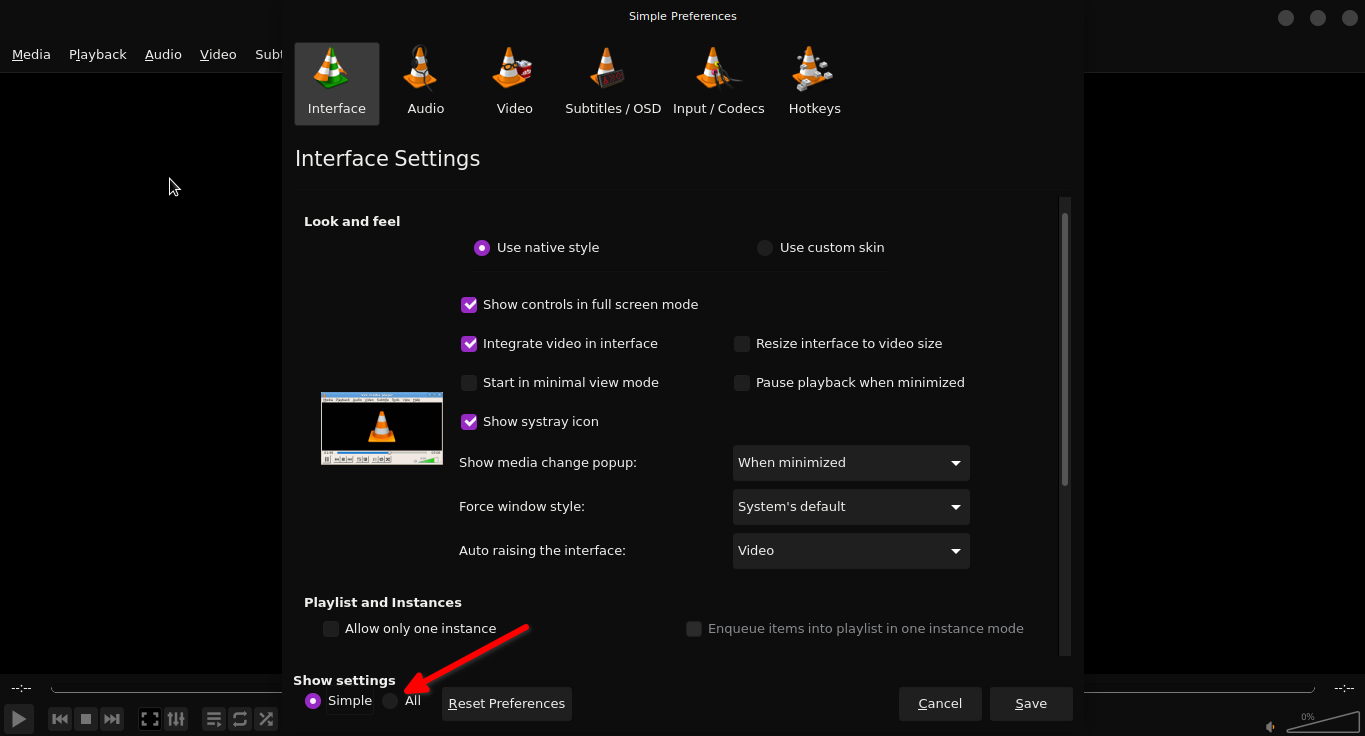Open the Input / Codecs preferences

tap(718, 84)
